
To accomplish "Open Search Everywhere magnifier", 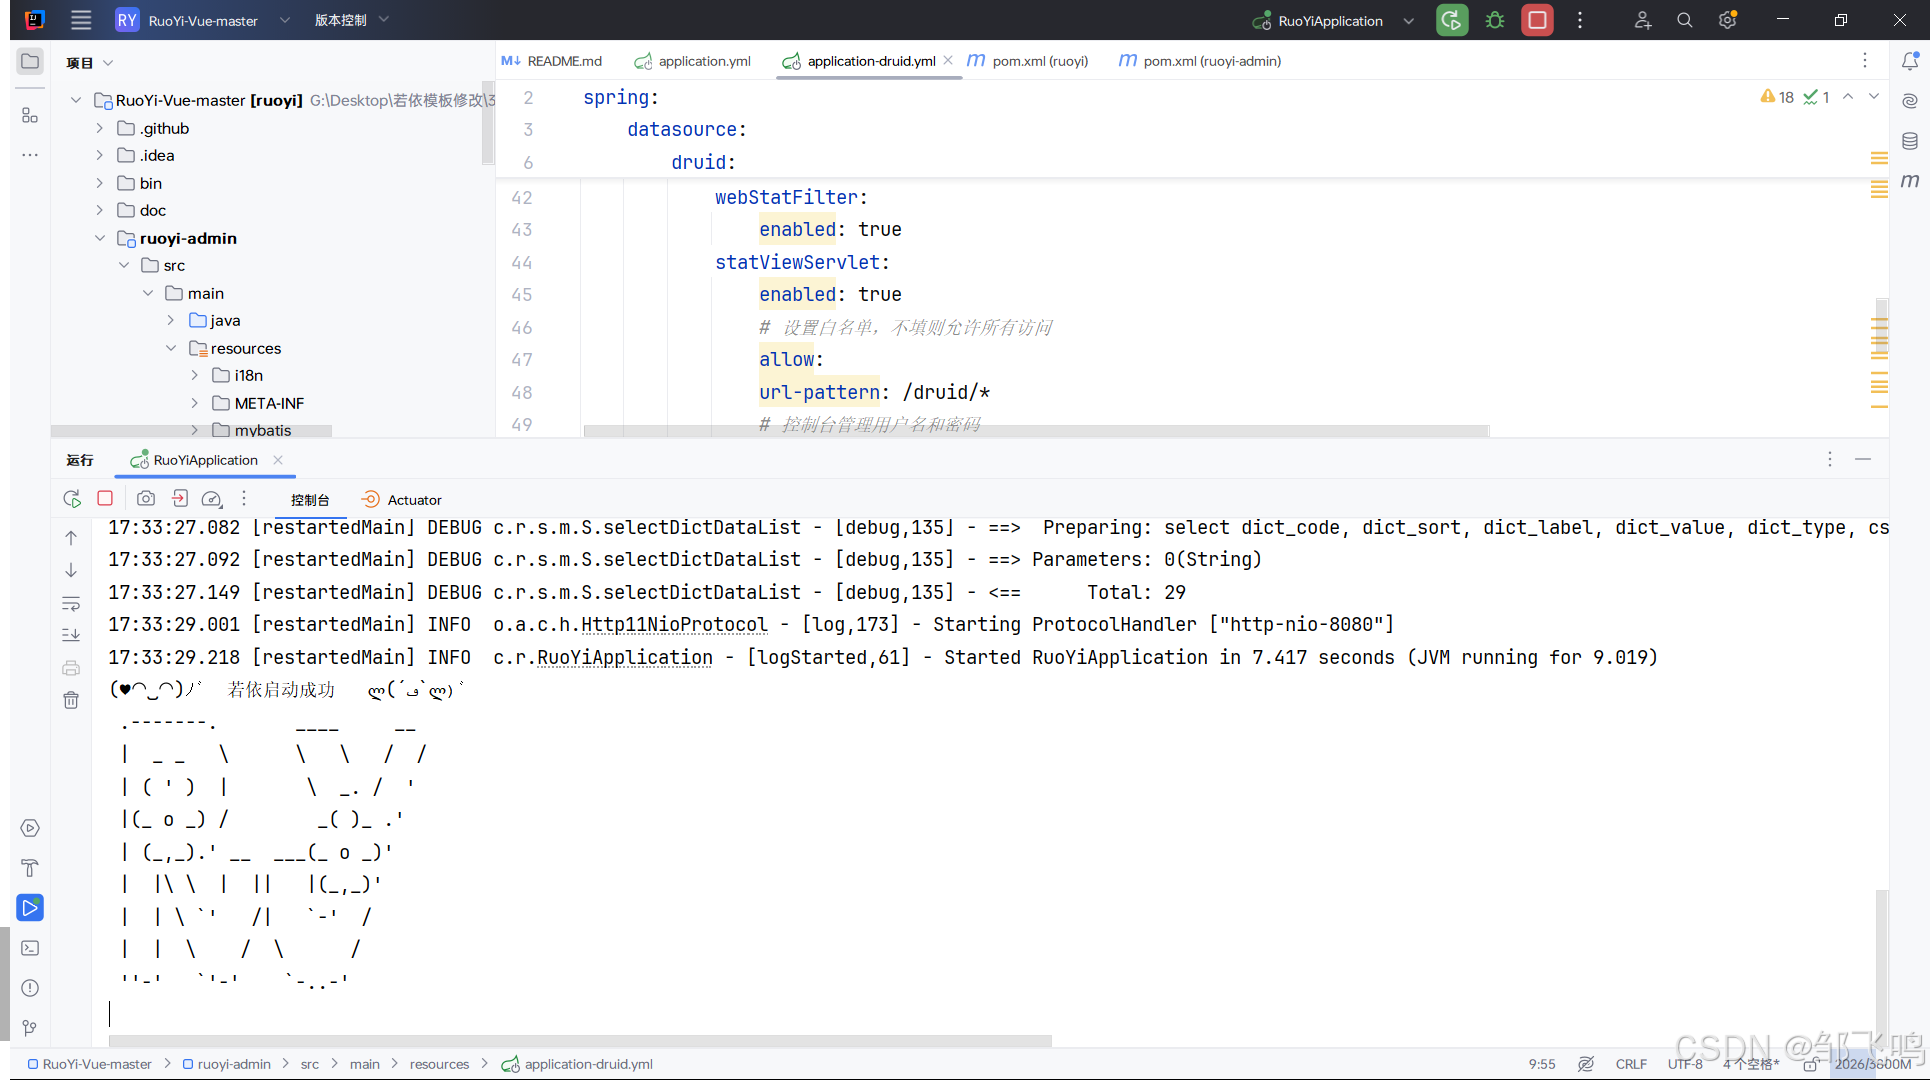I will tap(1685, 20).
